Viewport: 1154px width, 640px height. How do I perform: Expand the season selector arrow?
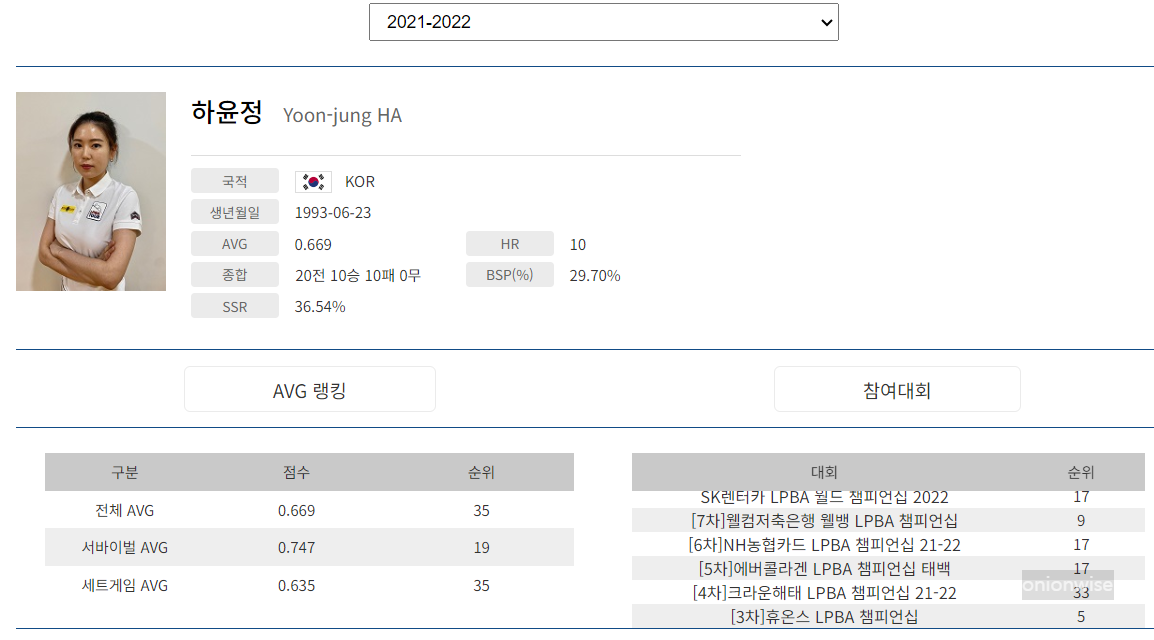point(825,21)
